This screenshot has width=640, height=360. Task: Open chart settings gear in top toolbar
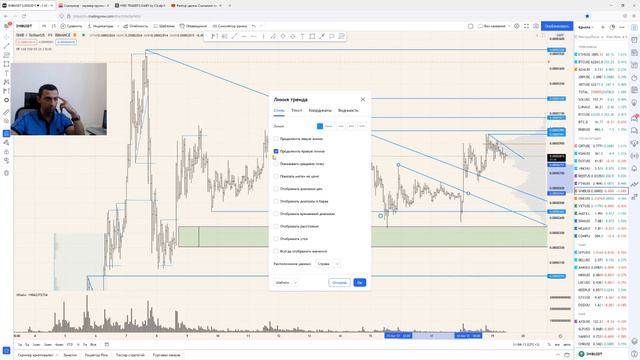tap(517, 26)
